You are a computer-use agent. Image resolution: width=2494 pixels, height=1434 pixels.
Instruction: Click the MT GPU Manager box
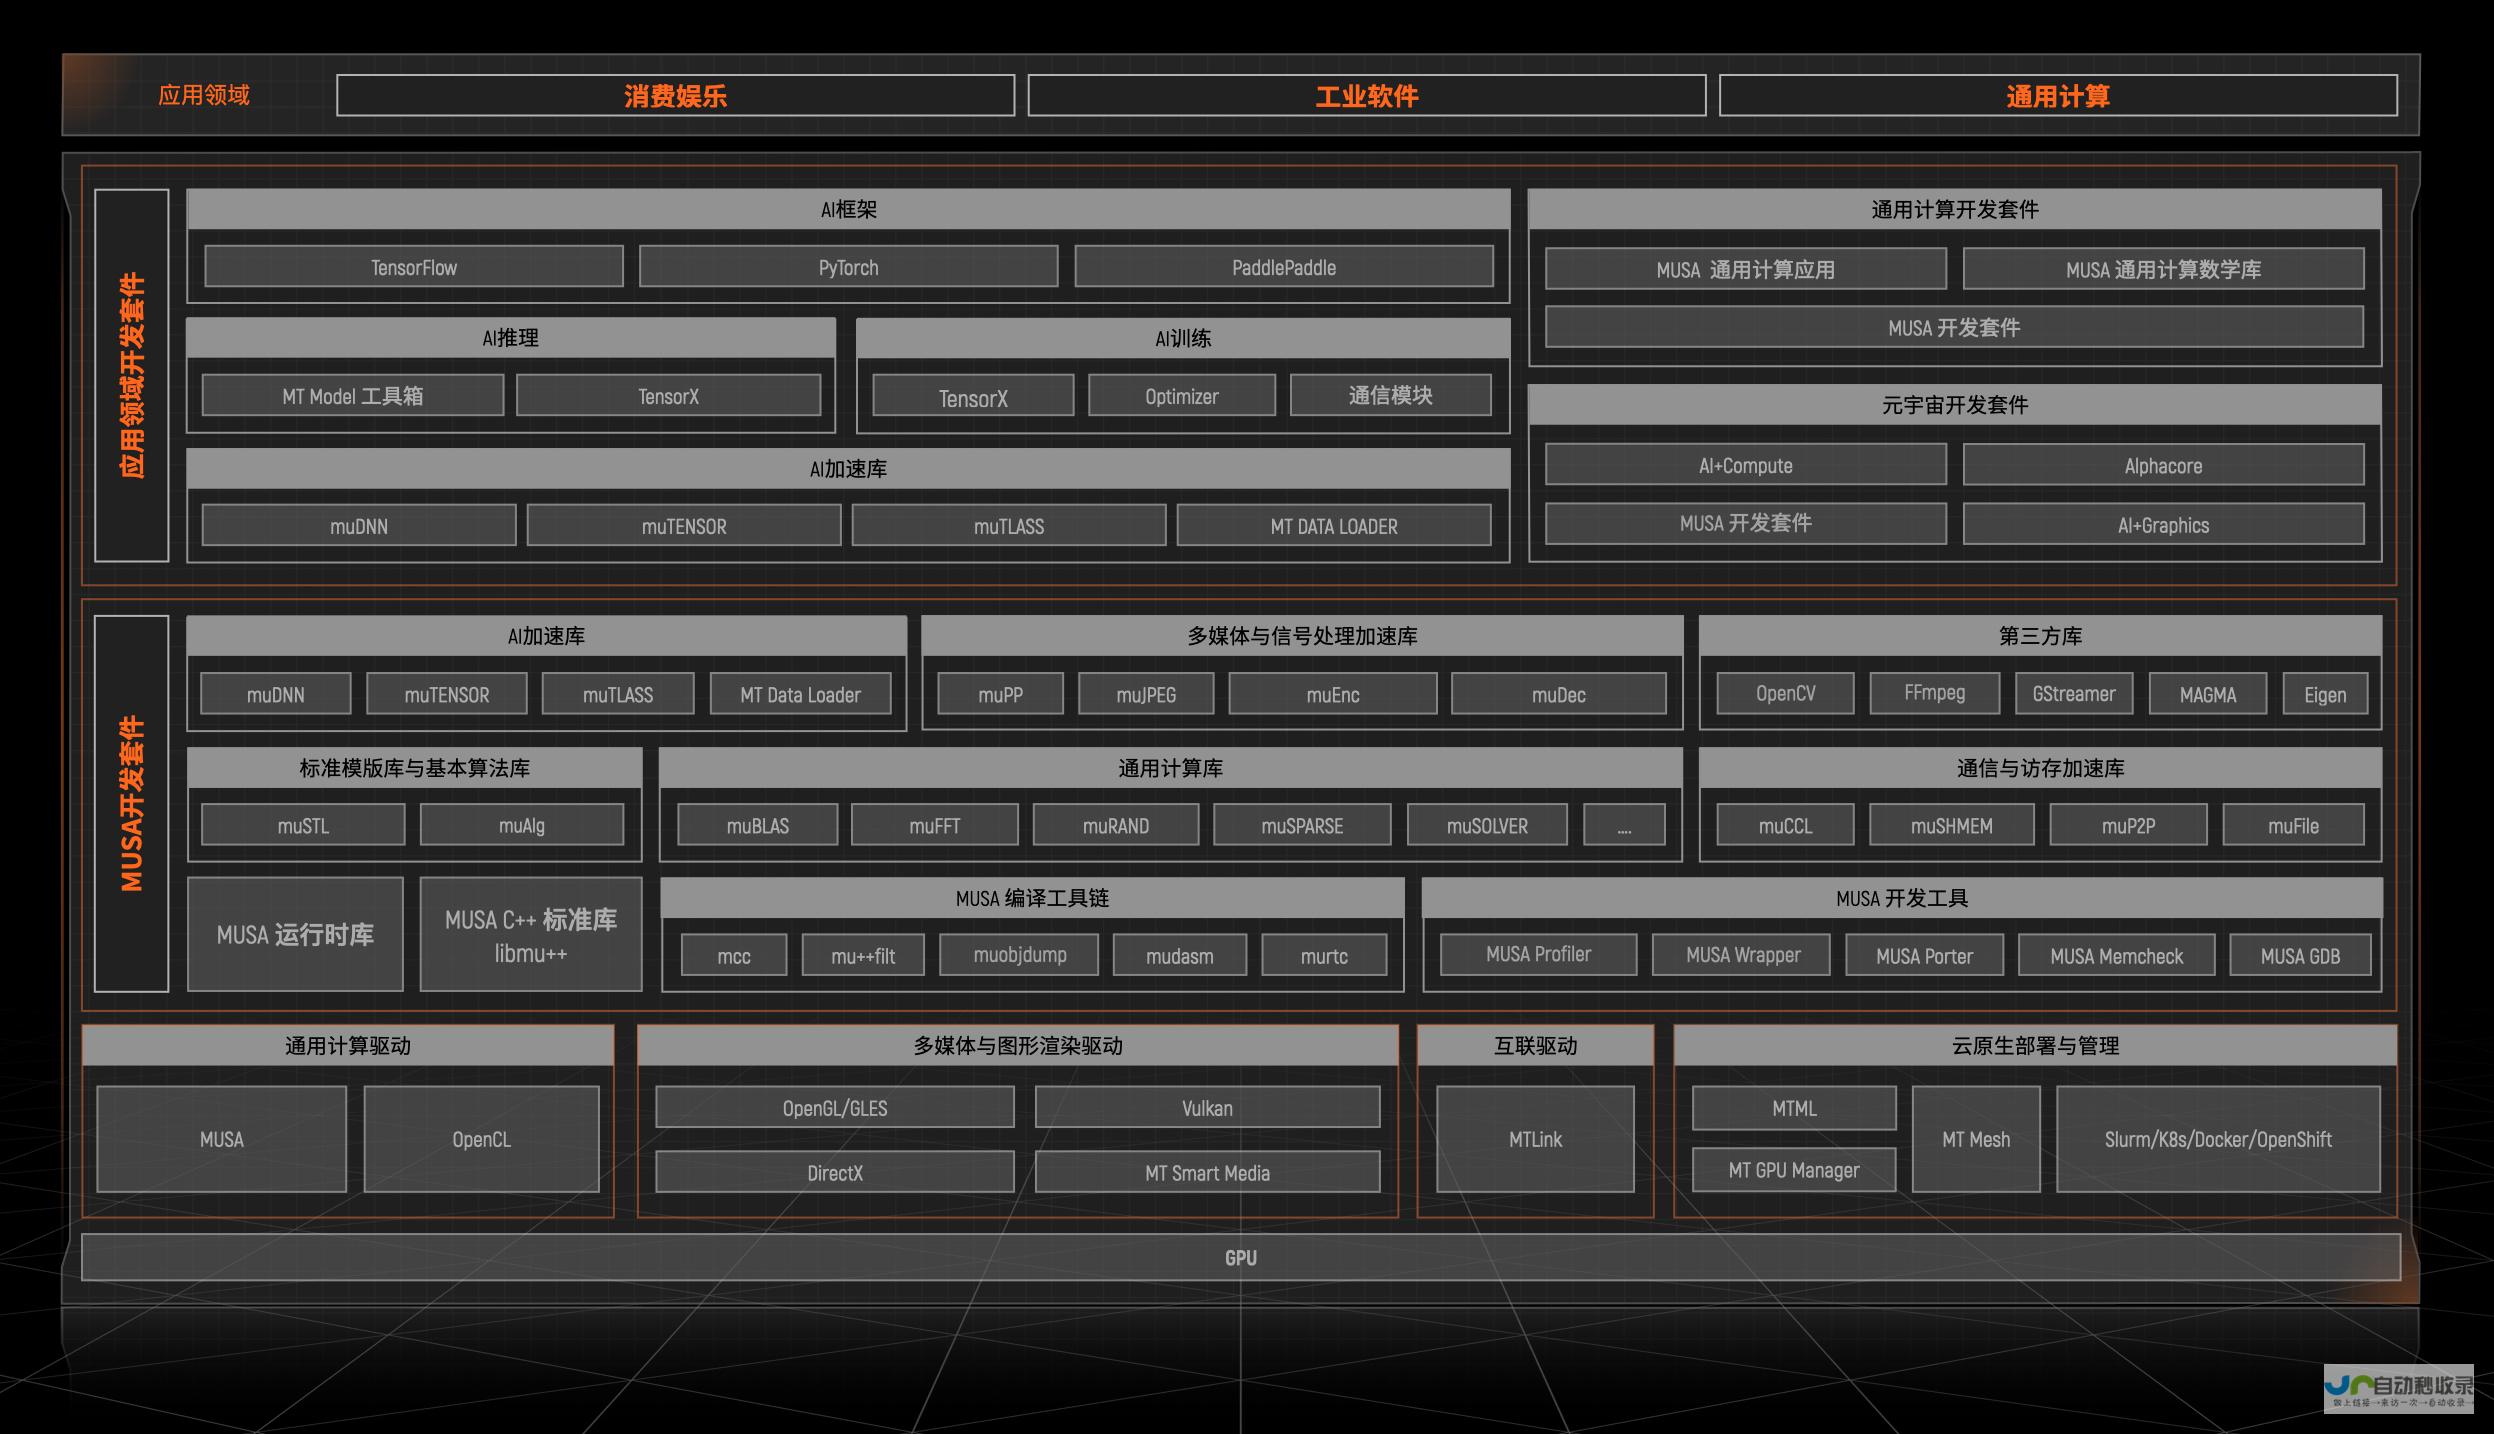[1794, 1169]
